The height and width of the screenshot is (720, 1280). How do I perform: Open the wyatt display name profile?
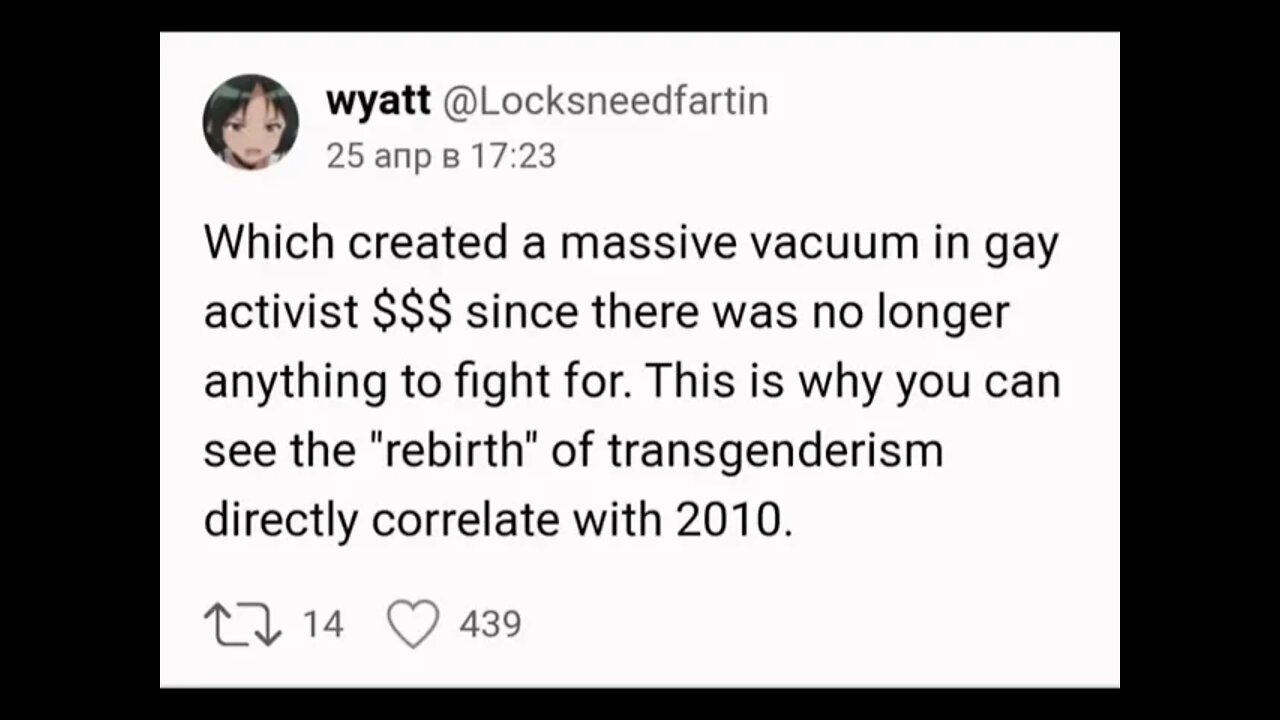click(x=378, y=101)
